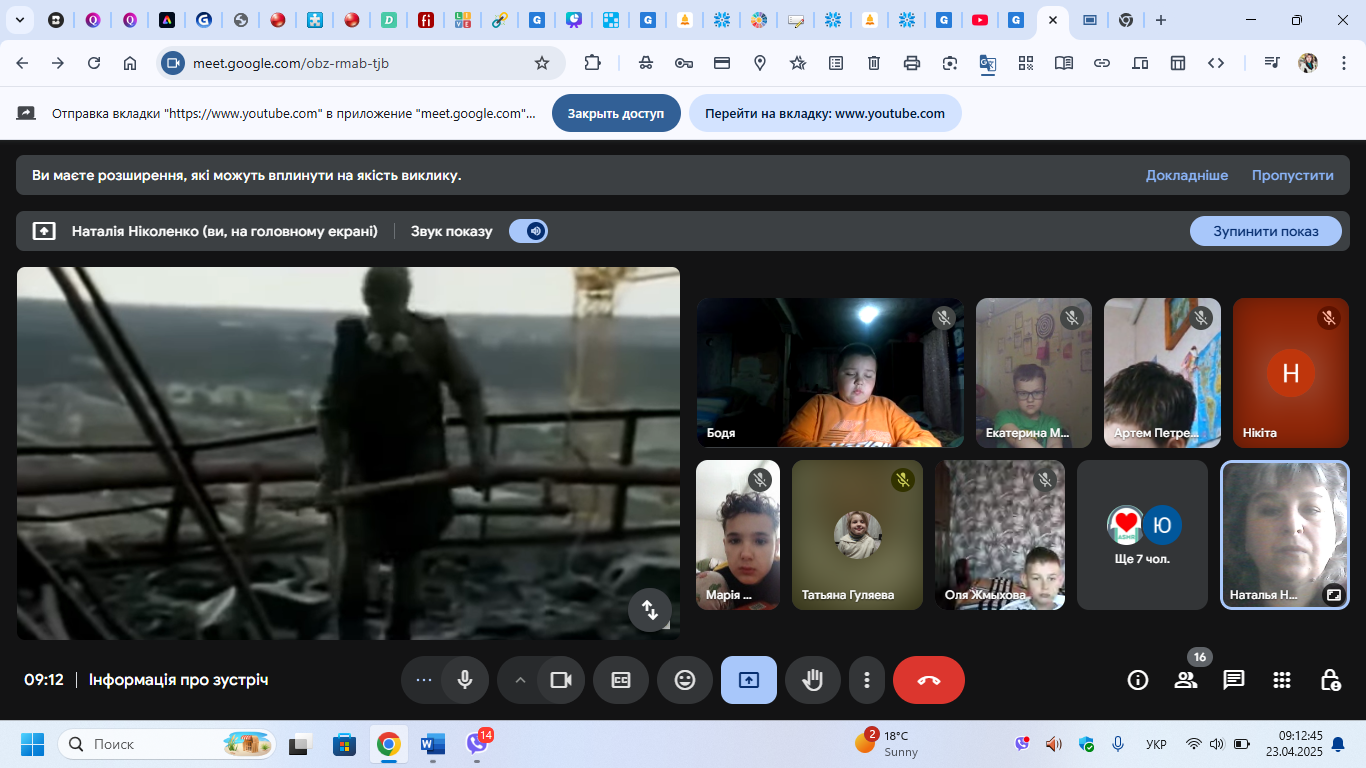Click the developer code brackets icon
The height and width of the screenshot is (768, 1366).
[x=1216, y=63]
